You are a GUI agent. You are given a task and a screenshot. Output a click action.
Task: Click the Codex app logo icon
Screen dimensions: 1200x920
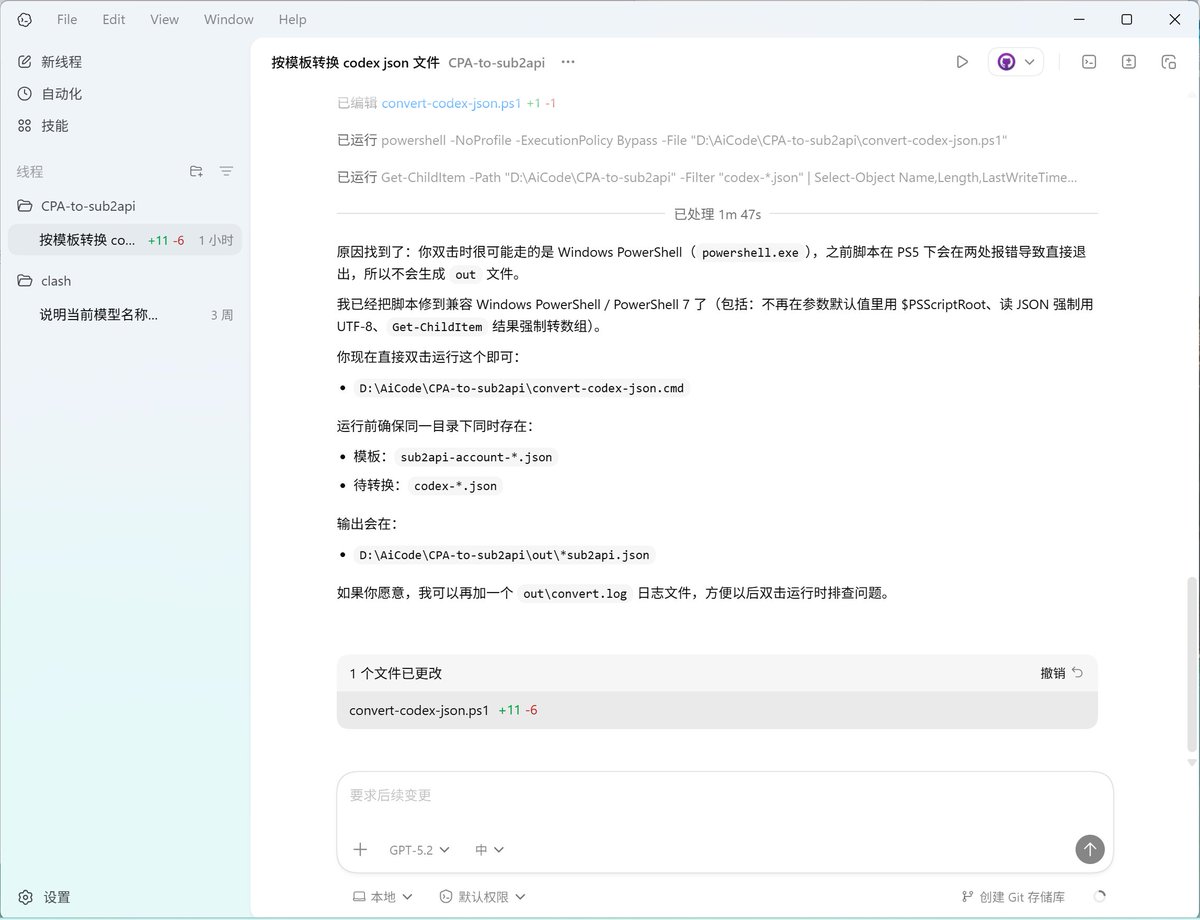[25, 19]
